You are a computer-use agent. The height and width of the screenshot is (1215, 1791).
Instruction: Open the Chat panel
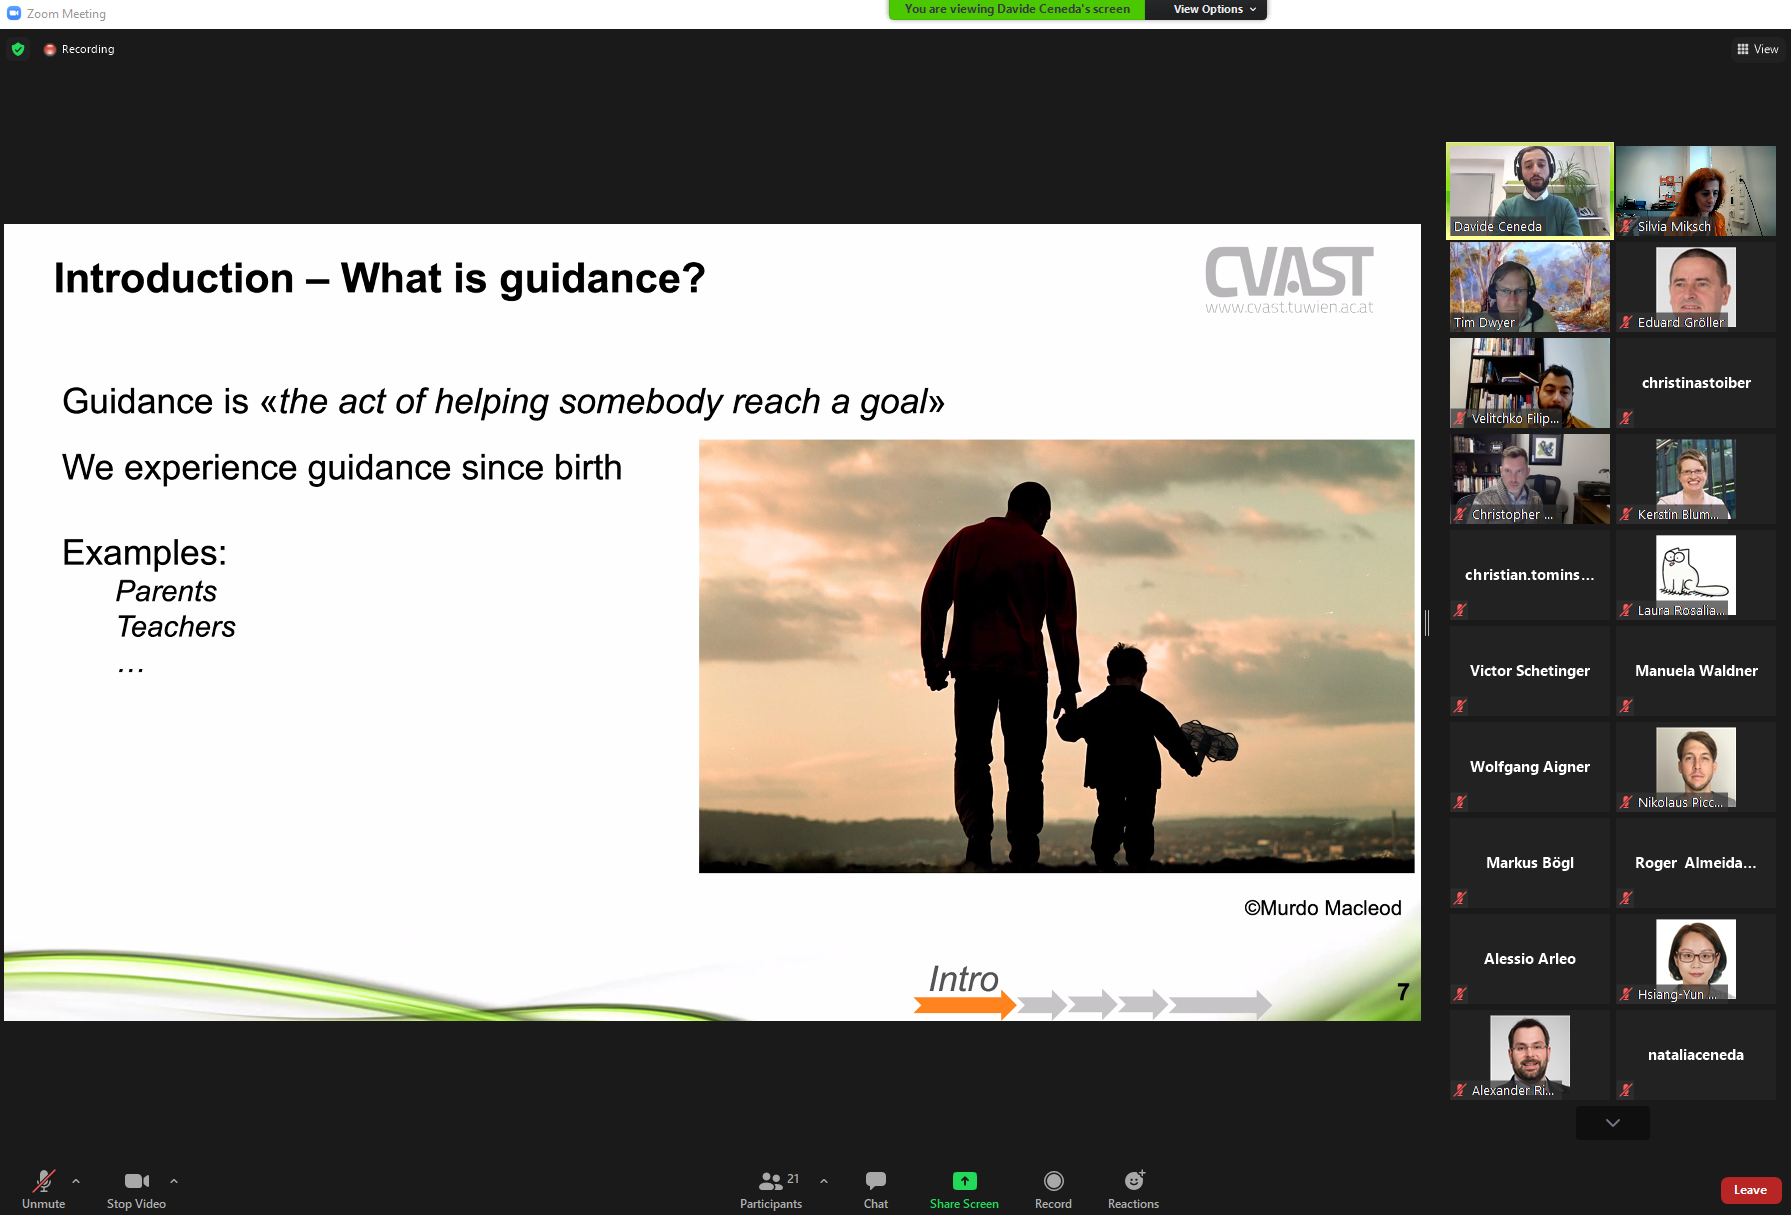click(875, 1188)
